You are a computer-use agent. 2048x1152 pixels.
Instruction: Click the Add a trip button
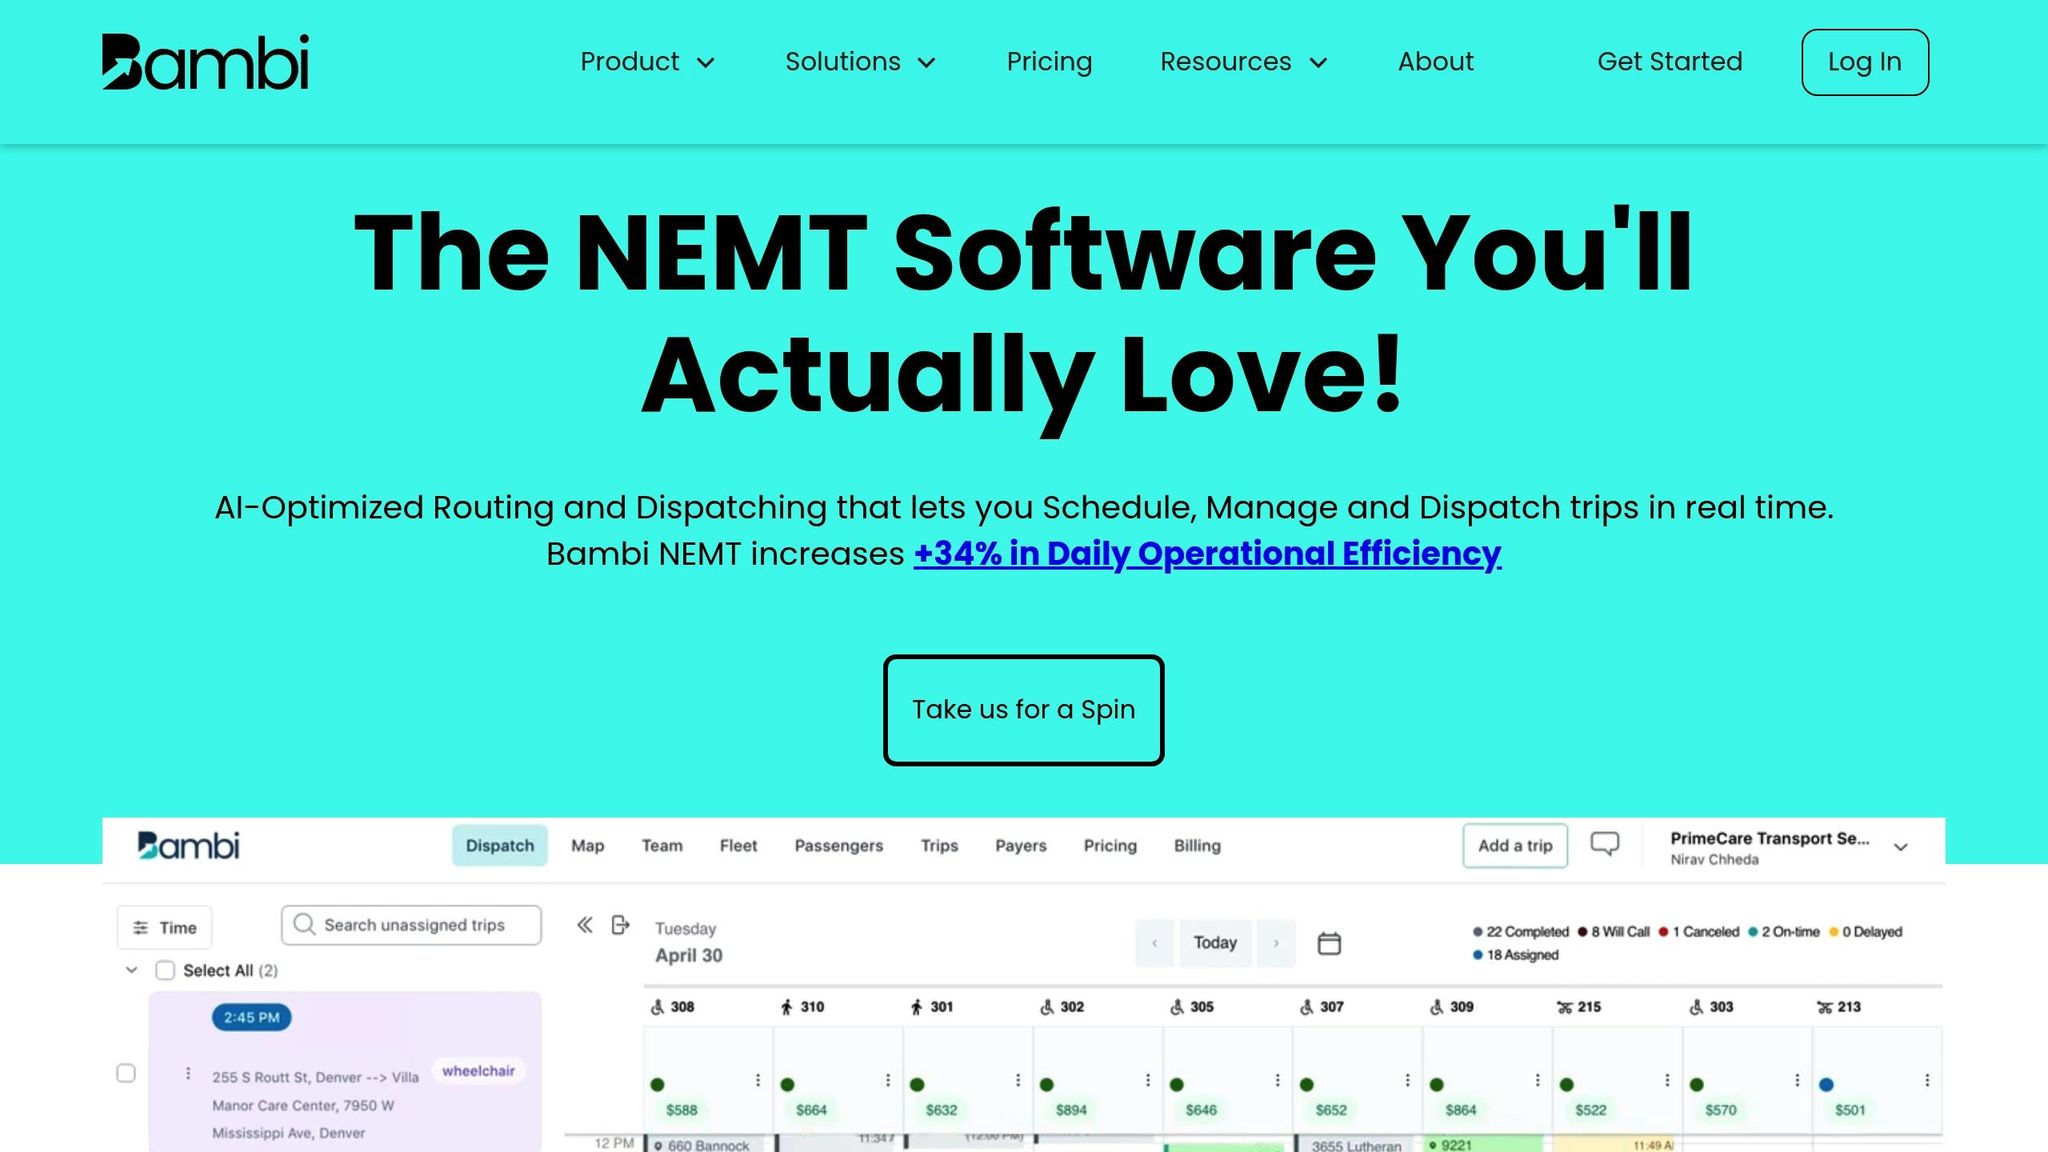click(1515, 846)
